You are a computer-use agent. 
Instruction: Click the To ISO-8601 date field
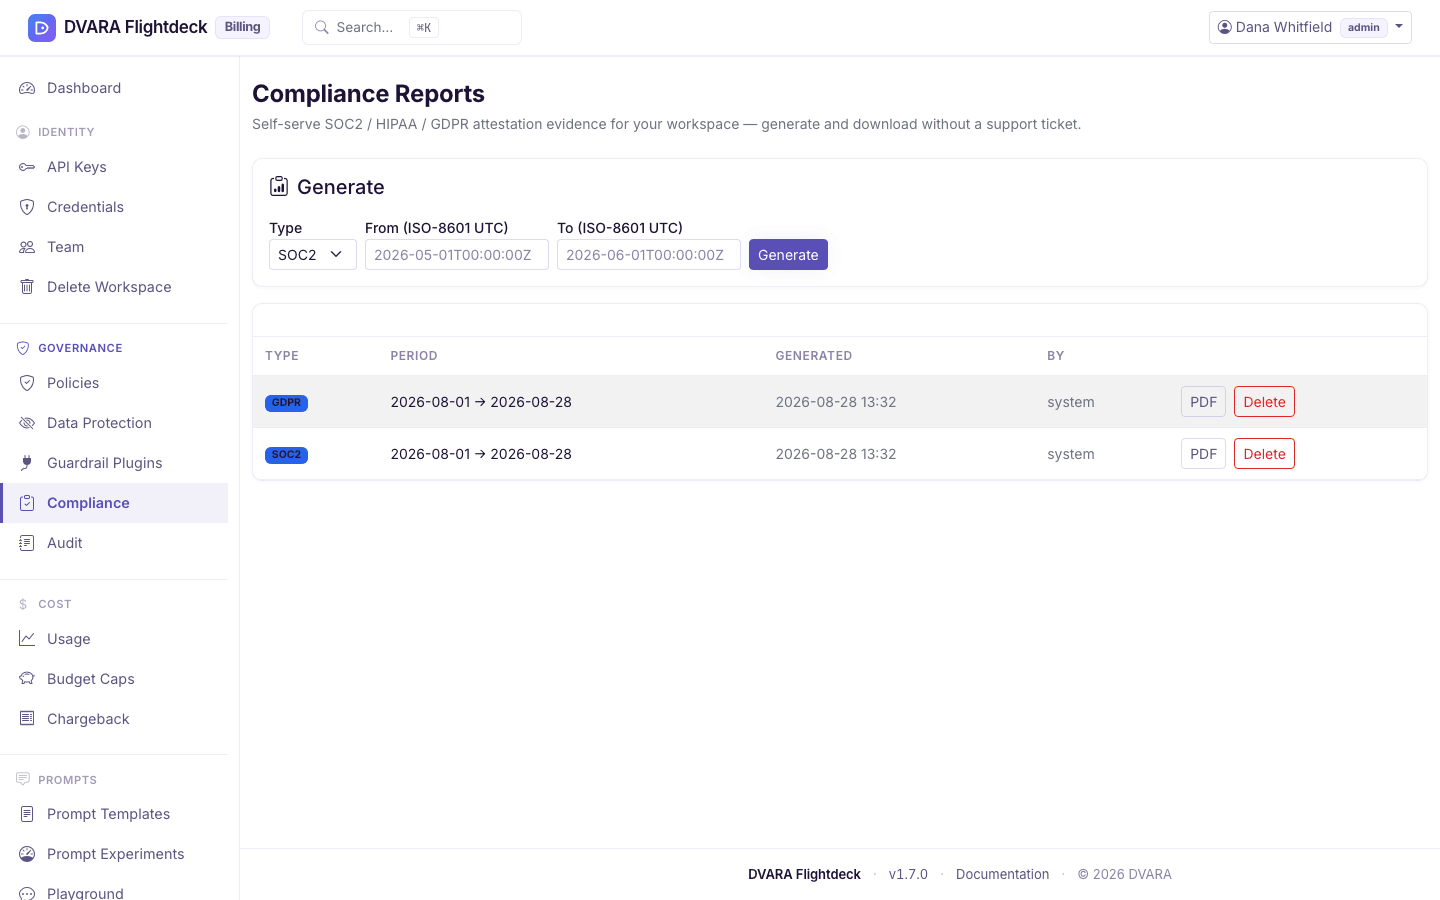[648, 255]
